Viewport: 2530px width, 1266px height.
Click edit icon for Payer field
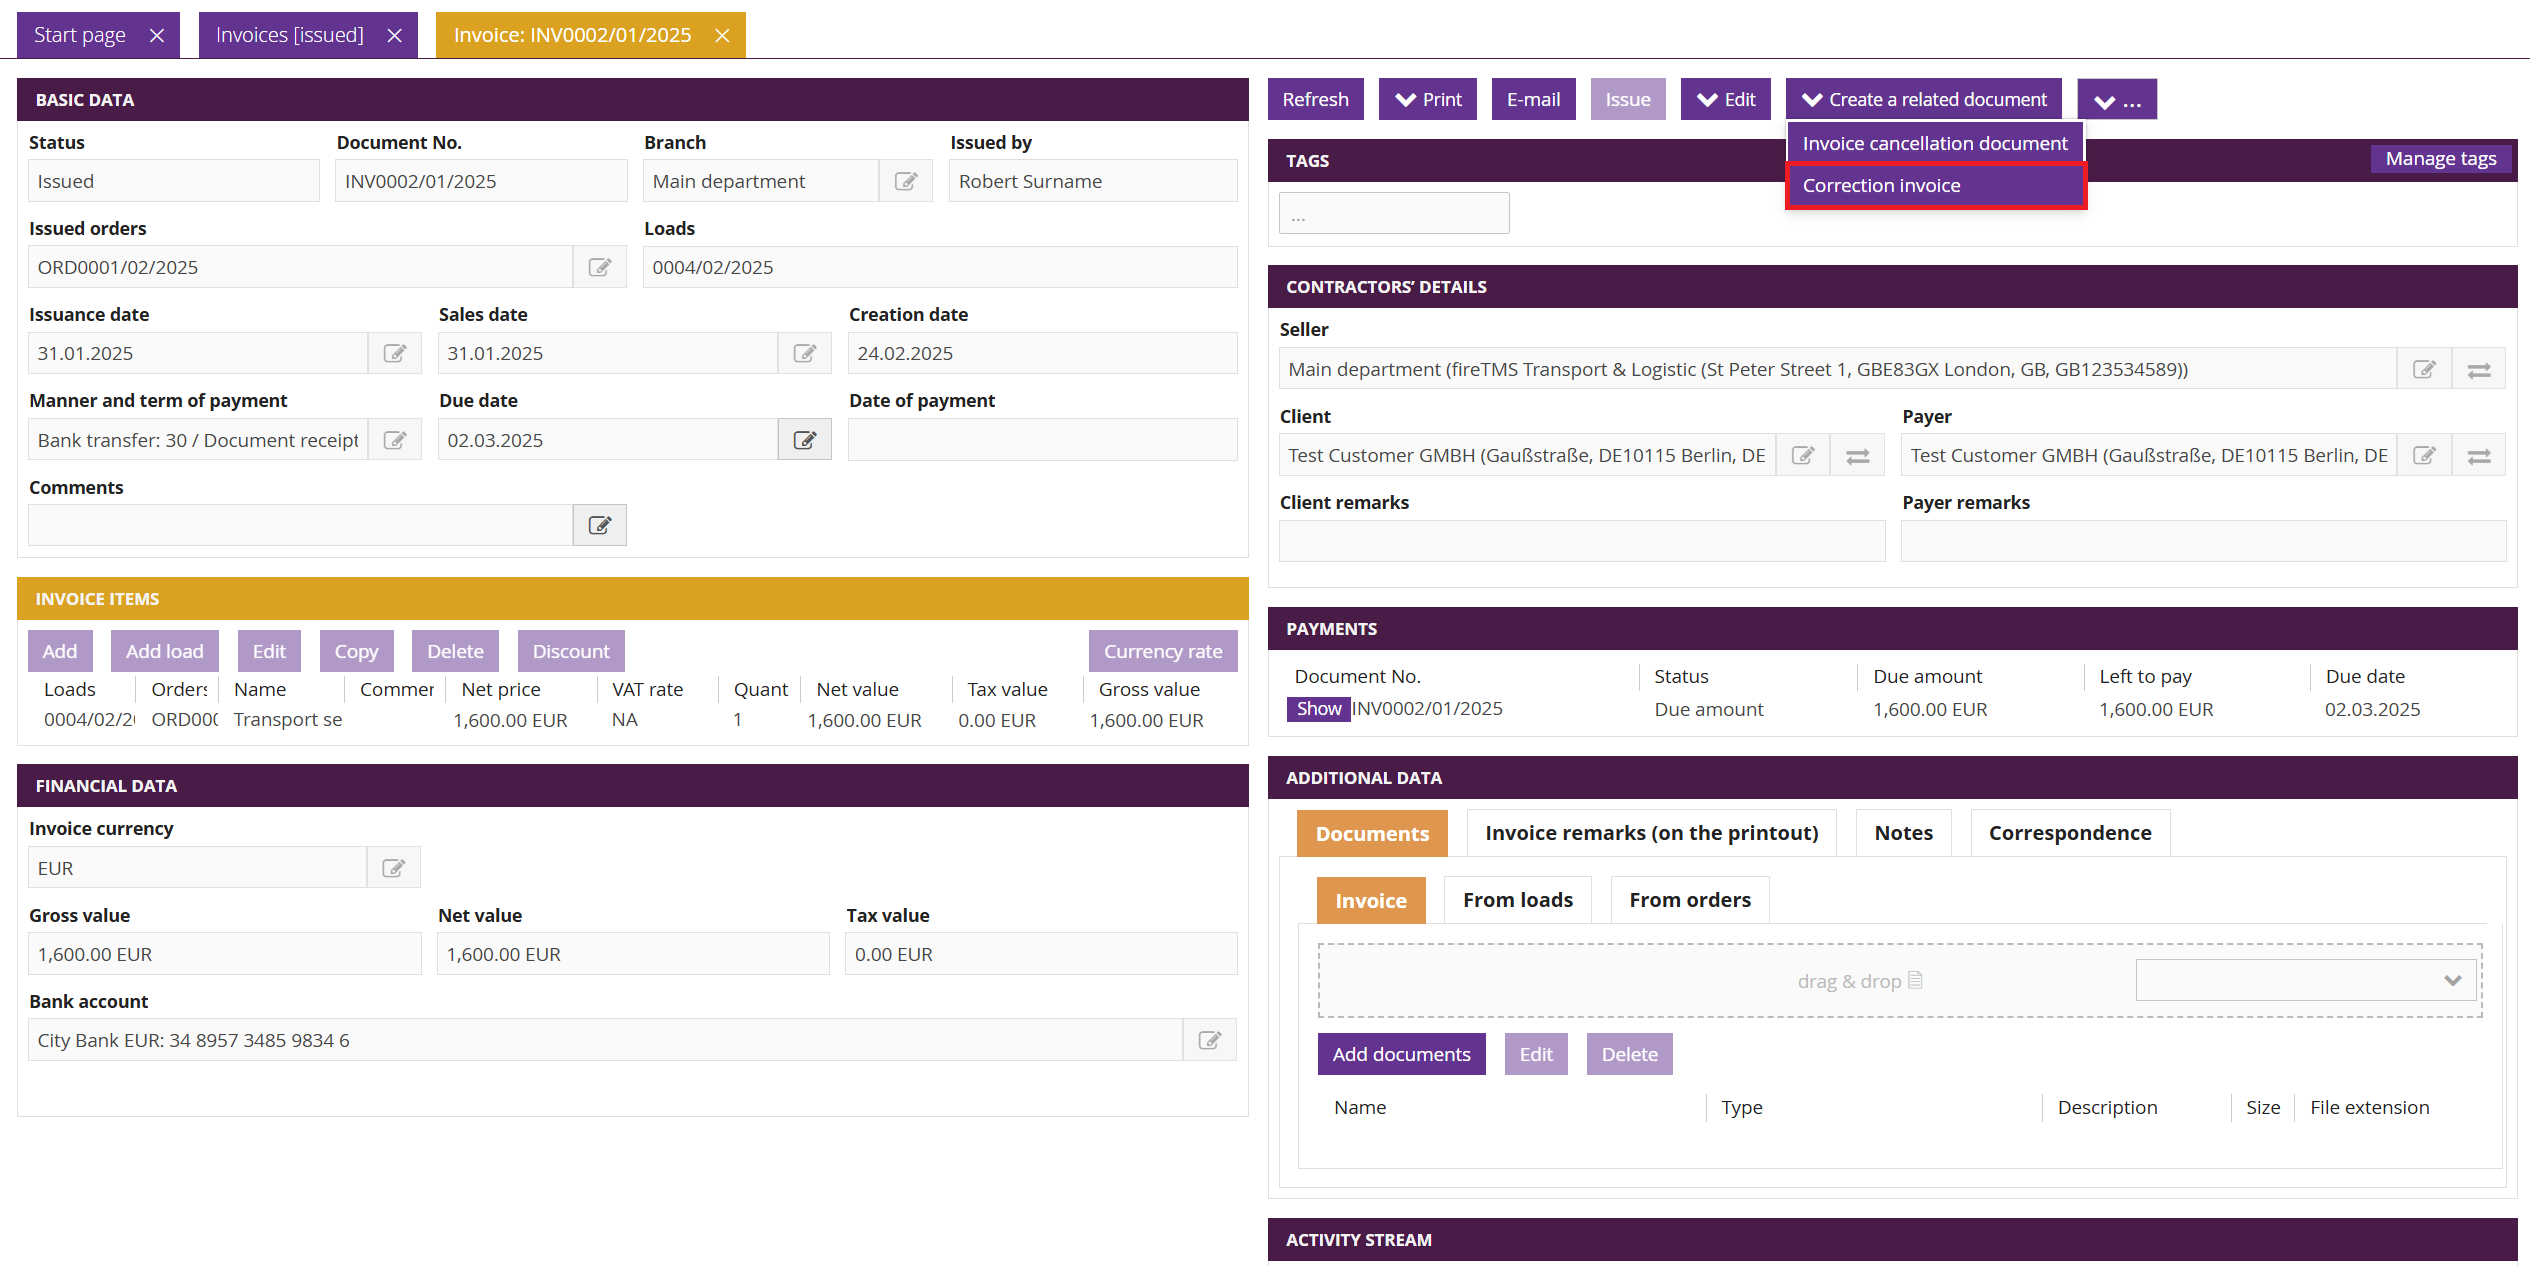tap(2424, 456)
